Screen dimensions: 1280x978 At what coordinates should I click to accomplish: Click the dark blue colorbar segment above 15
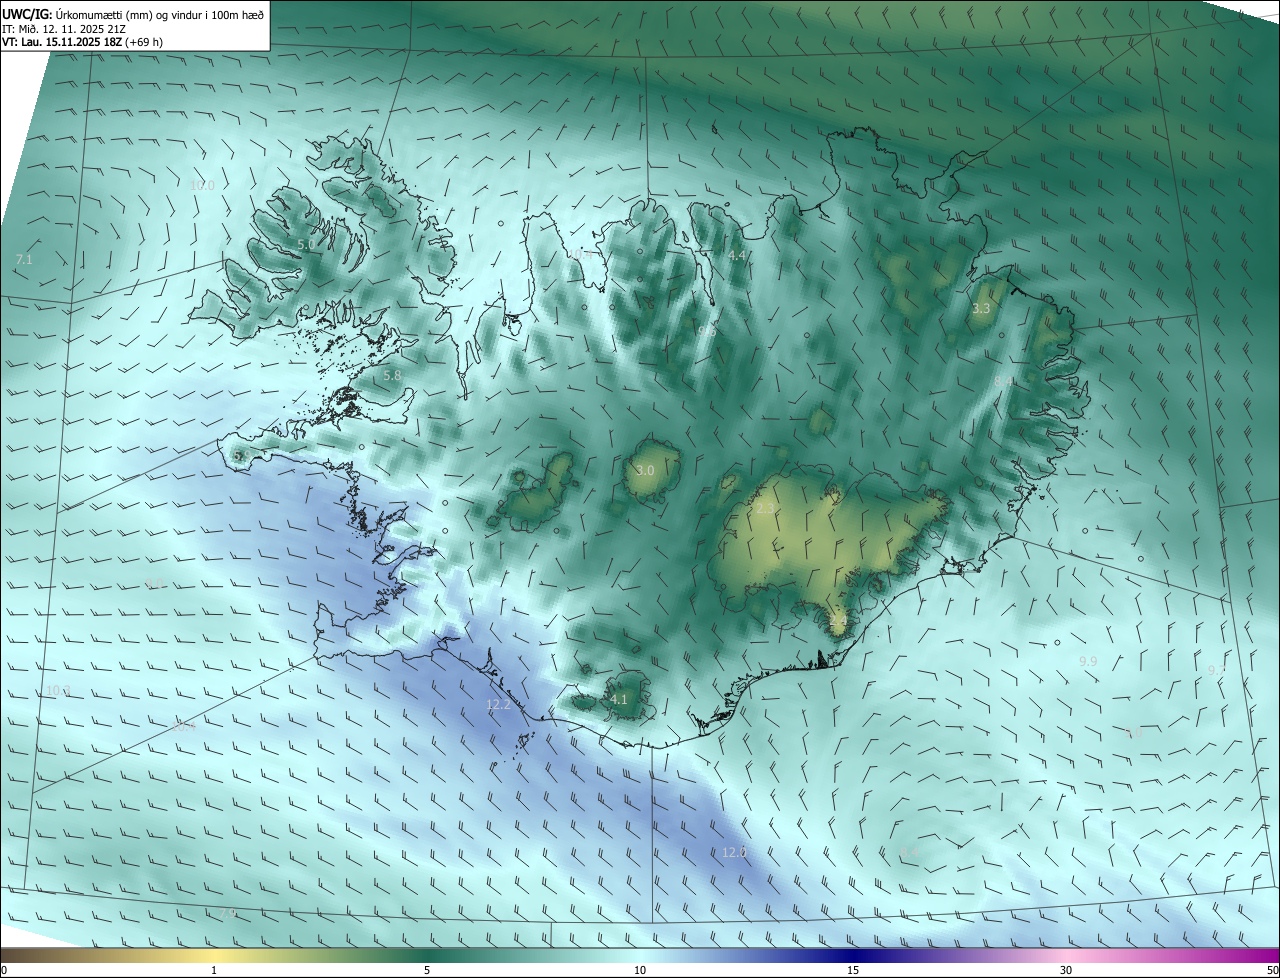[x=853, y=955]
